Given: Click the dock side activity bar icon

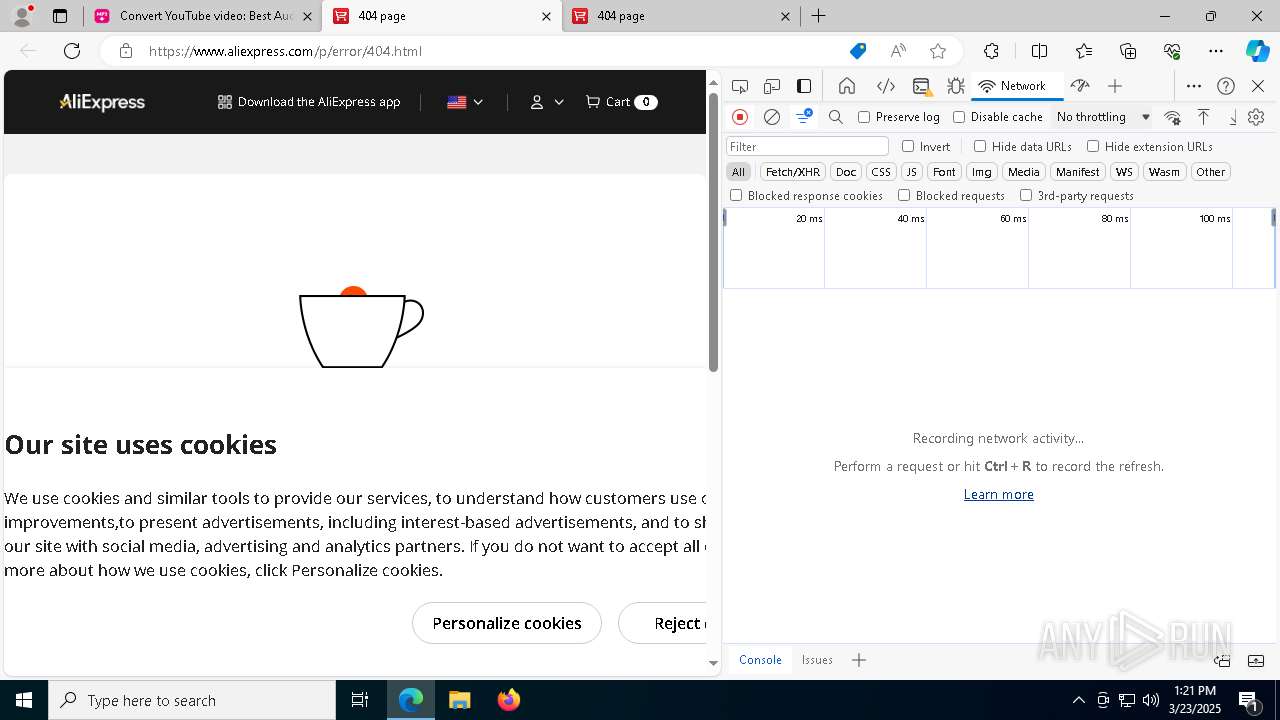Looking at the screenshot, I should pyautogui.click(x=804, y=86).
